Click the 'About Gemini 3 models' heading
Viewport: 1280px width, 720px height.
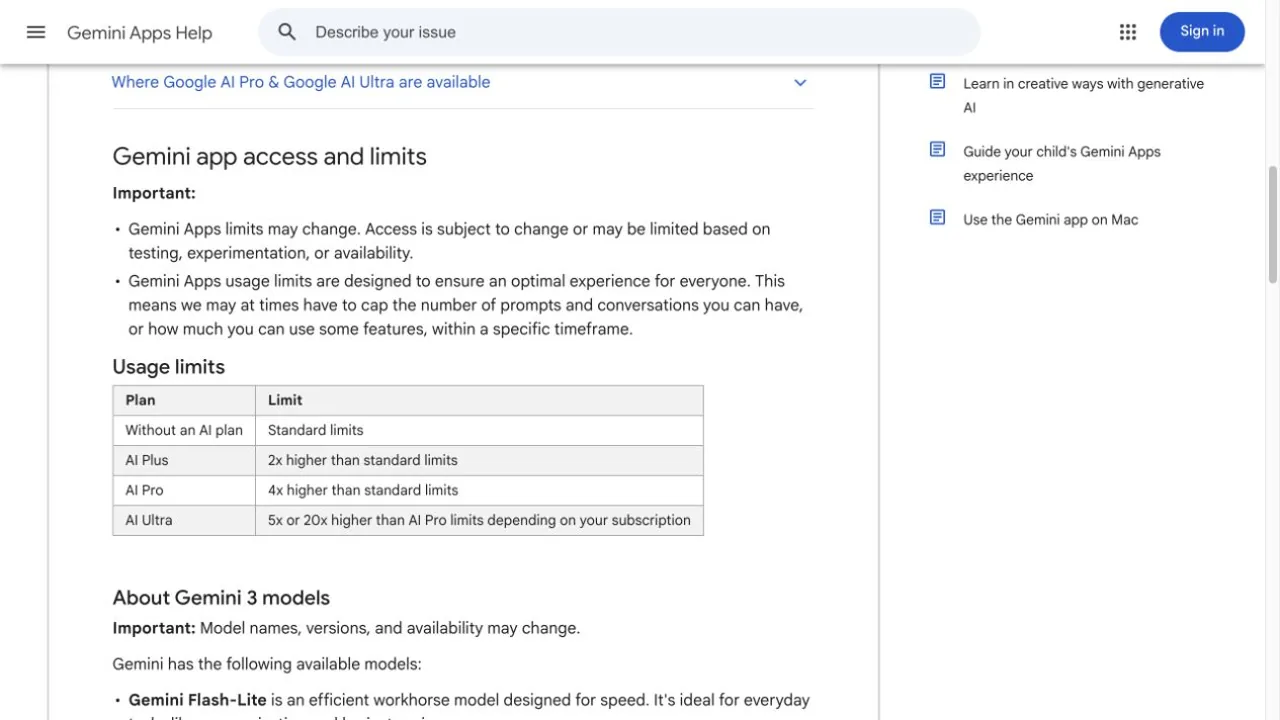[221, 598]
